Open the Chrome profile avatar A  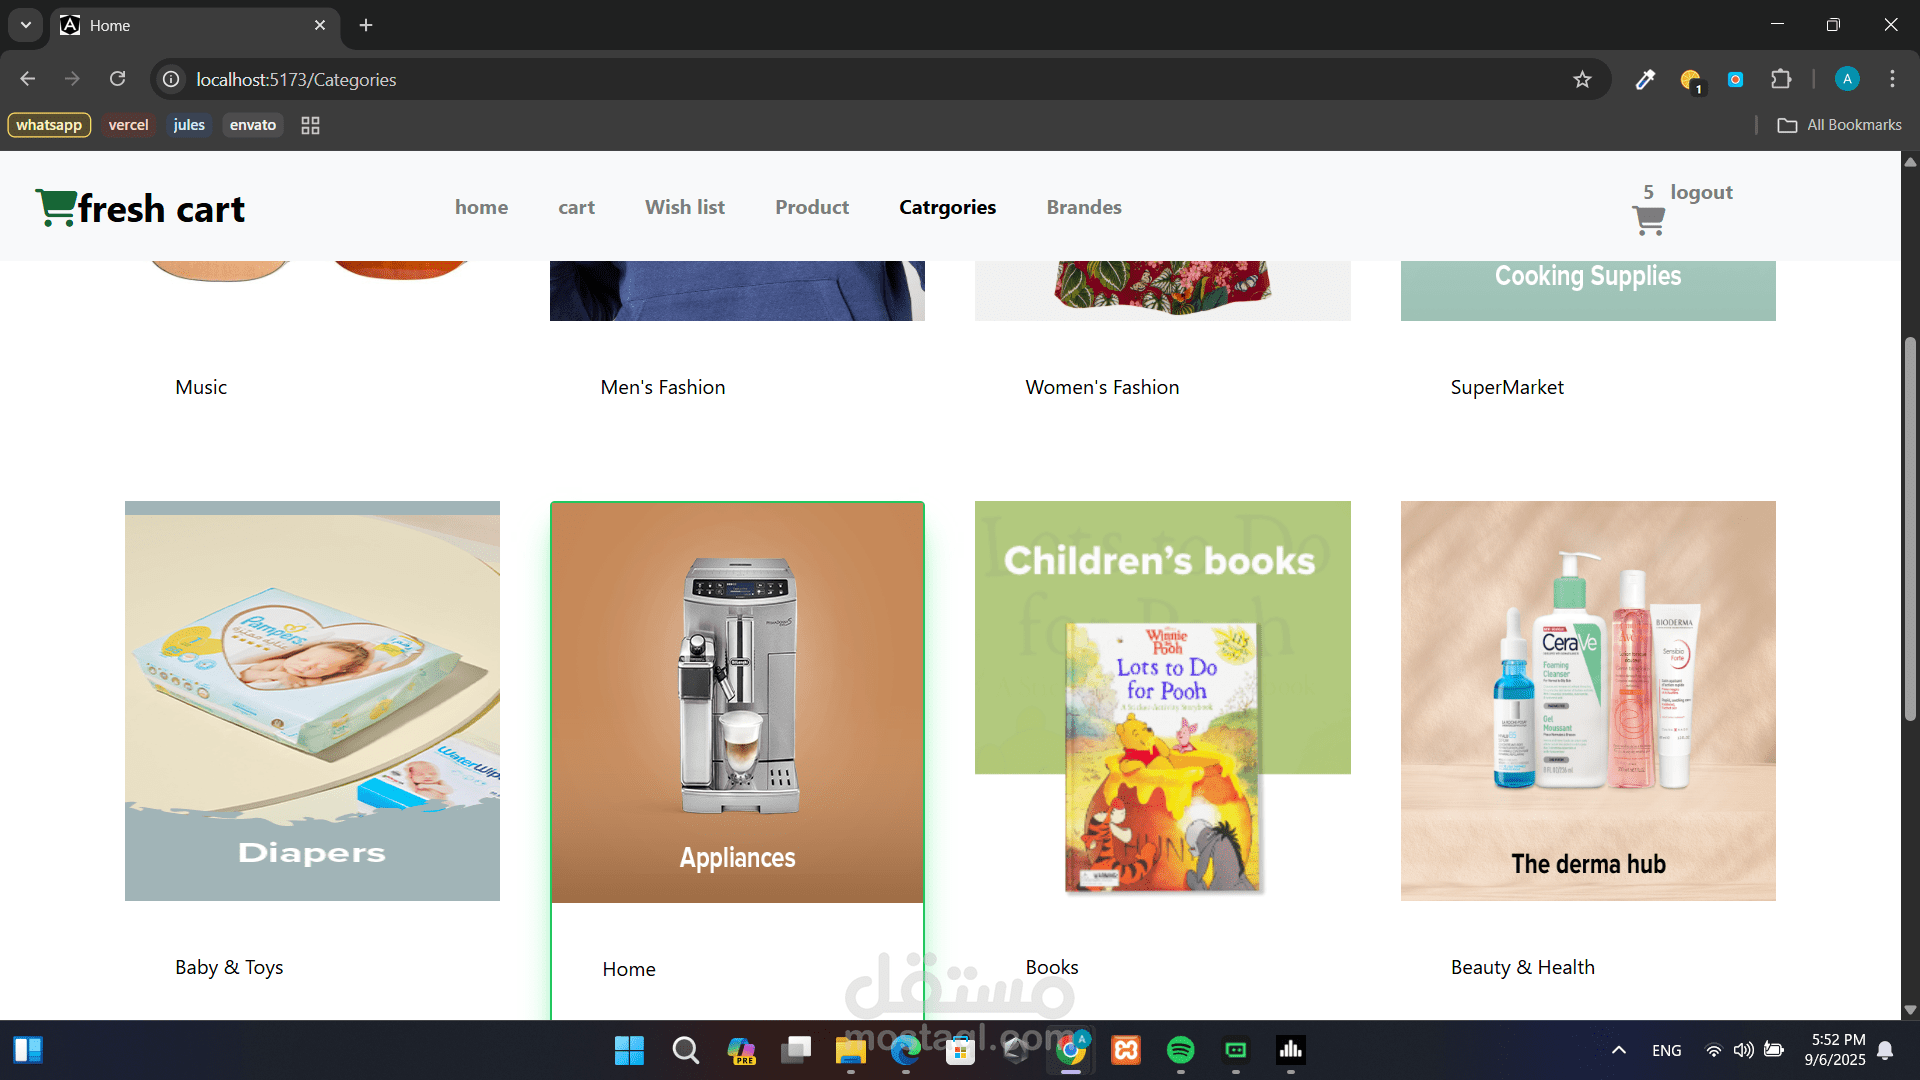point(1847,79)
